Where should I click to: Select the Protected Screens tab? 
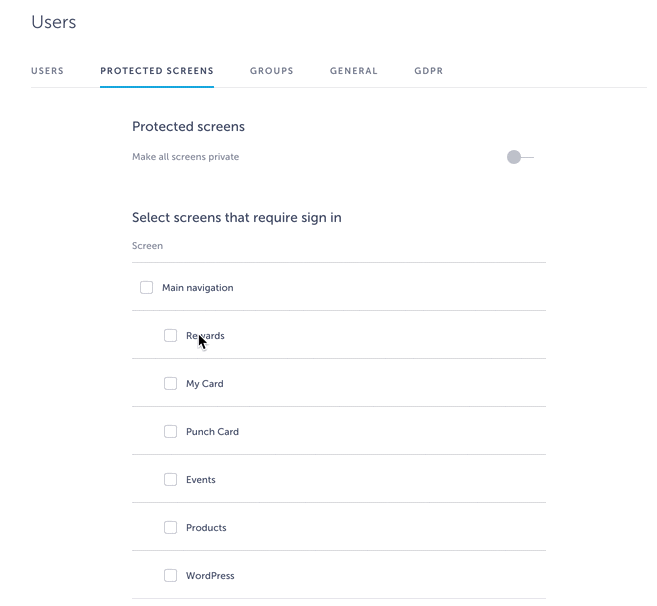point(157,71)
